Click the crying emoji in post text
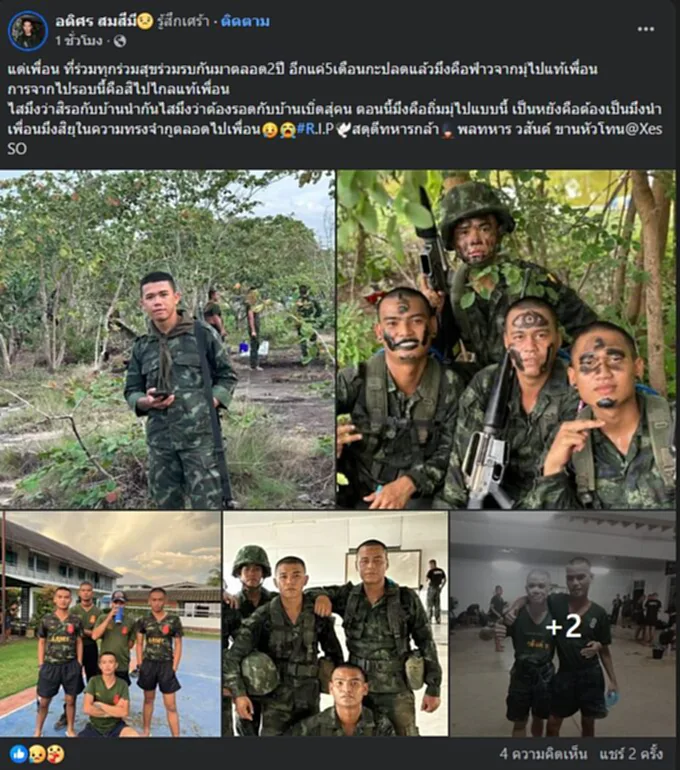This screenshot has width=680, height=770. pyautogui.click(x=287, y=130)
